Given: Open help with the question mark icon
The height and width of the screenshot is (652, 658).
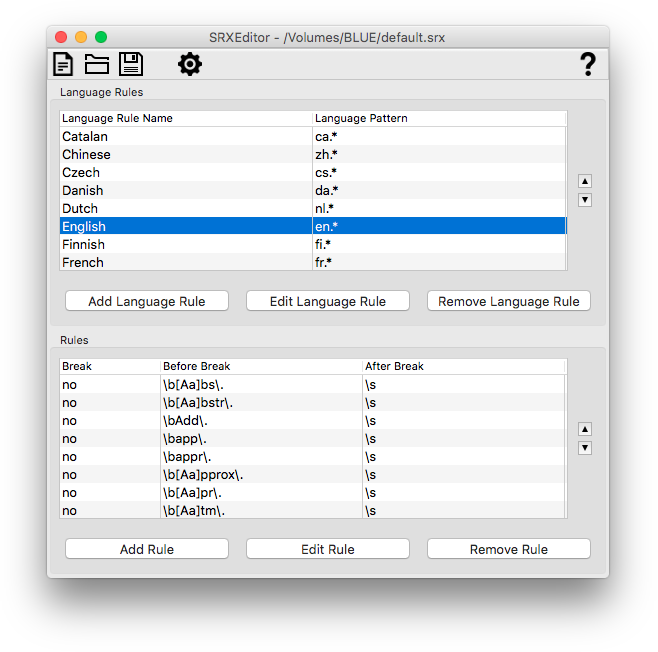Looking at the screenshot, I should [588, 64].
